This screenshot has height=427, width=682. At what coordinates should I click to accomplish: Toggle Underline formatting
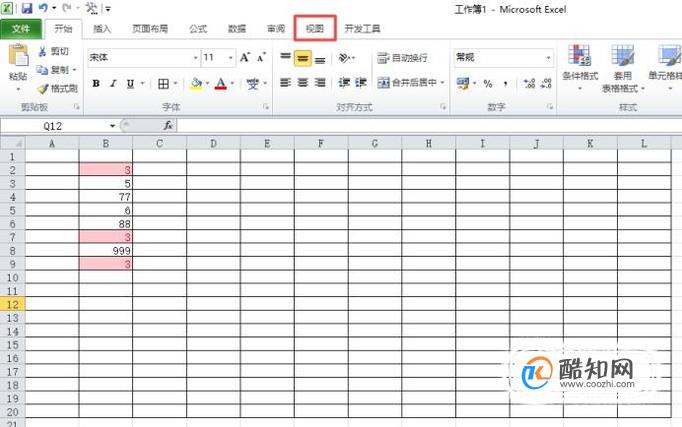130,83
